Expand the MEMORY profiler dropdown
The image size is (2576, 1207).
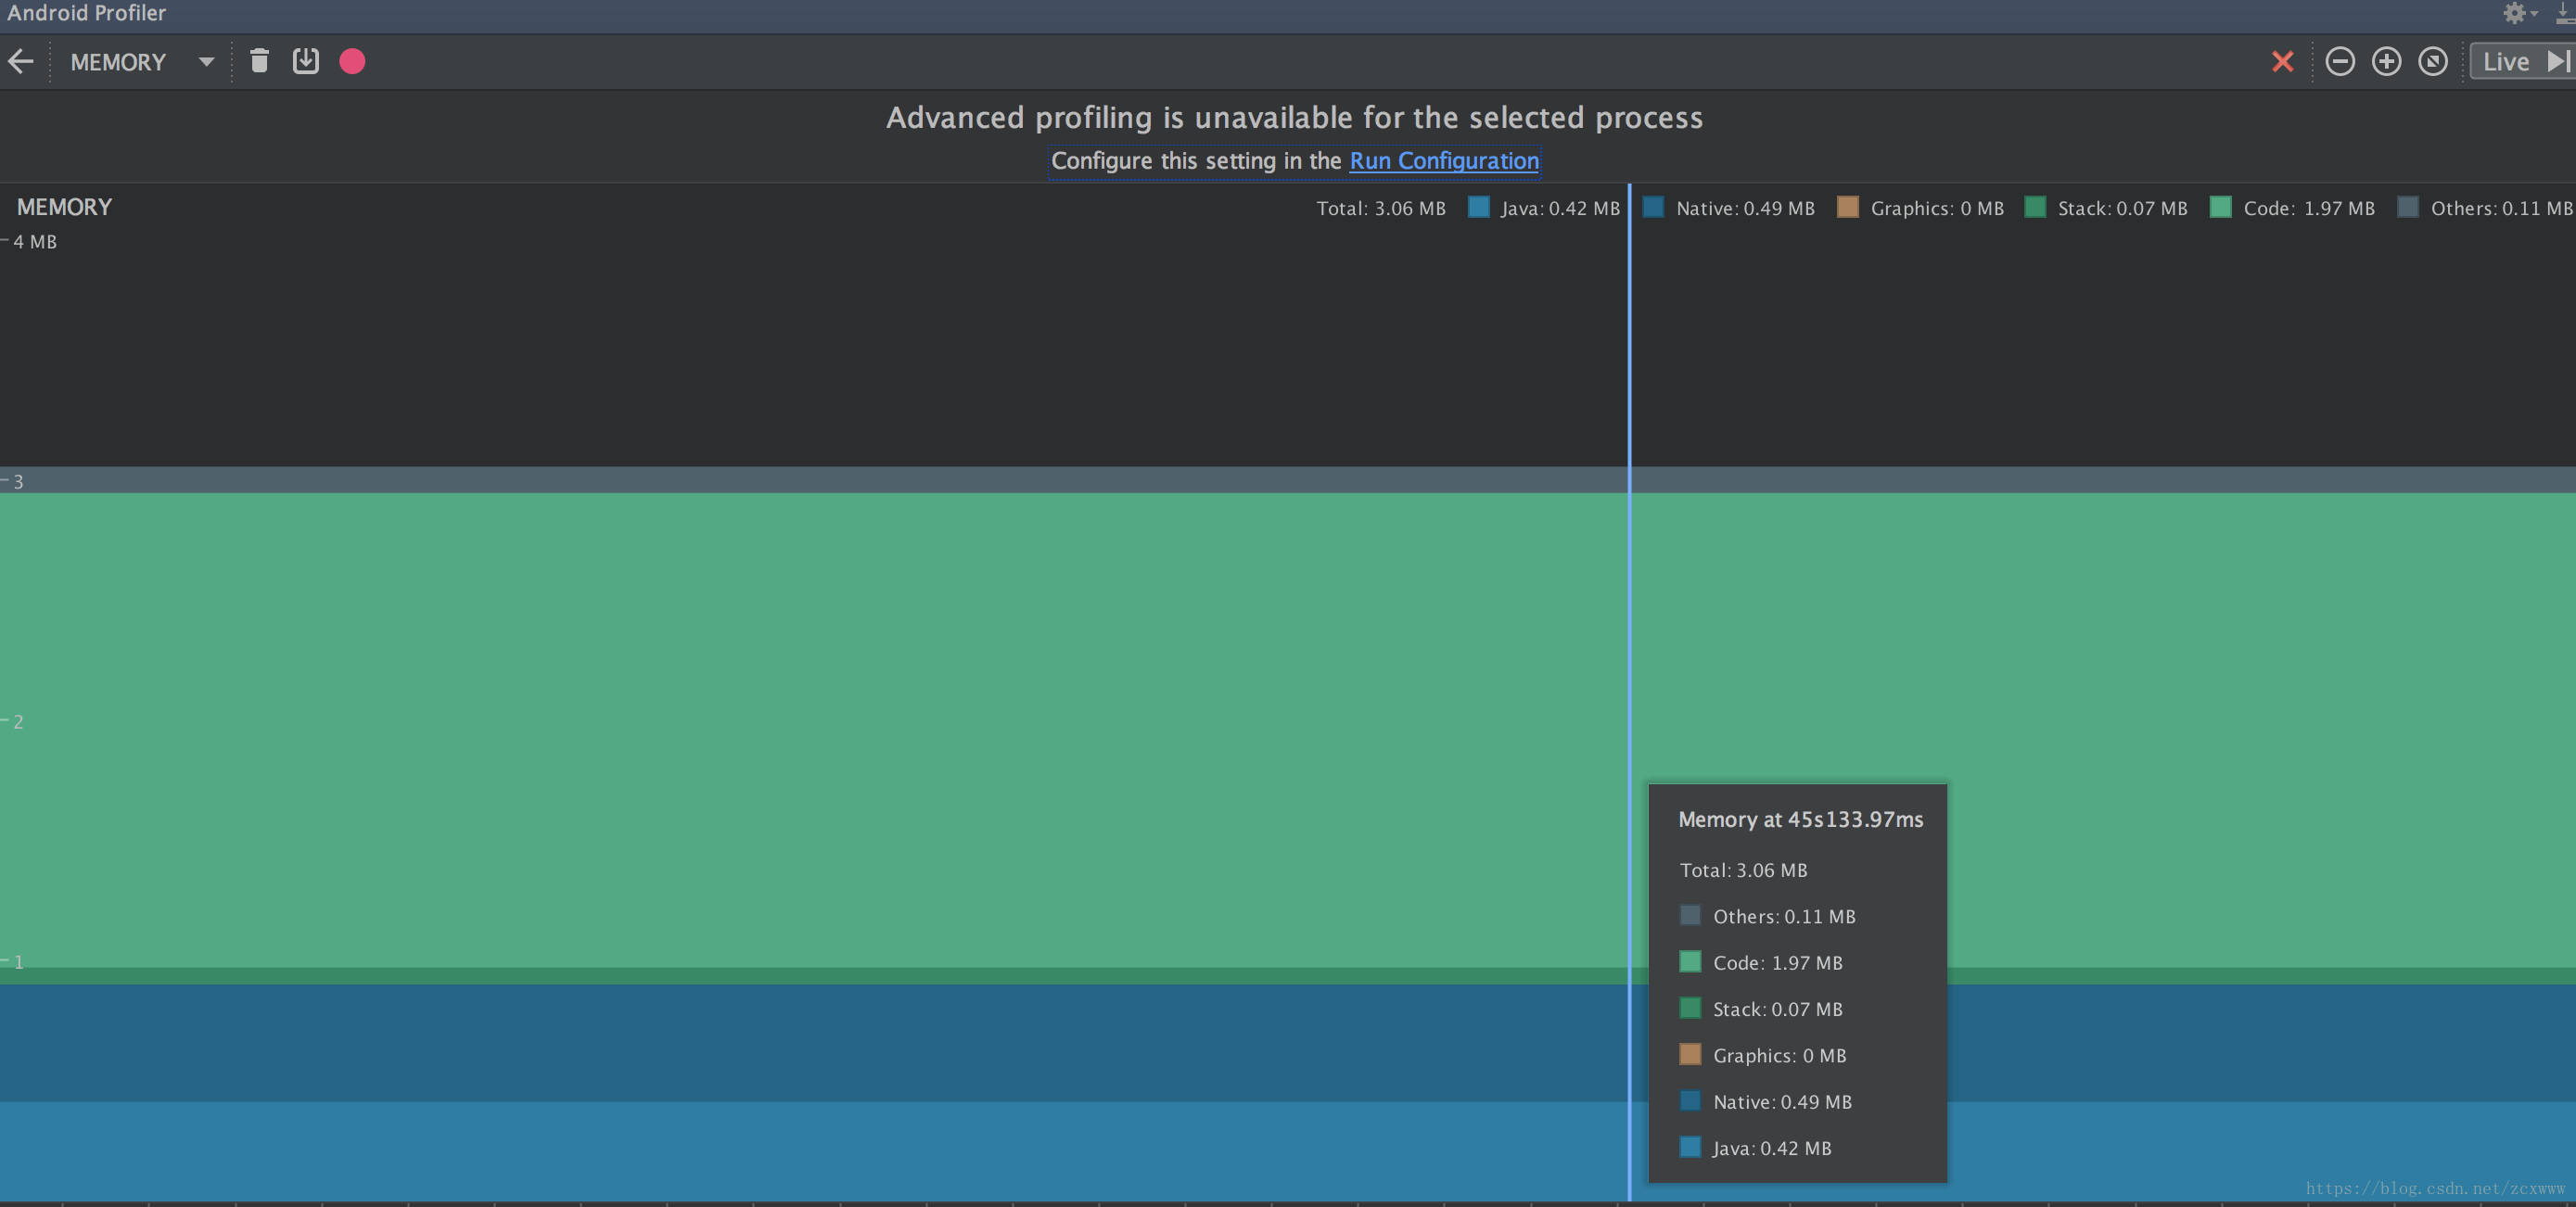206,62
